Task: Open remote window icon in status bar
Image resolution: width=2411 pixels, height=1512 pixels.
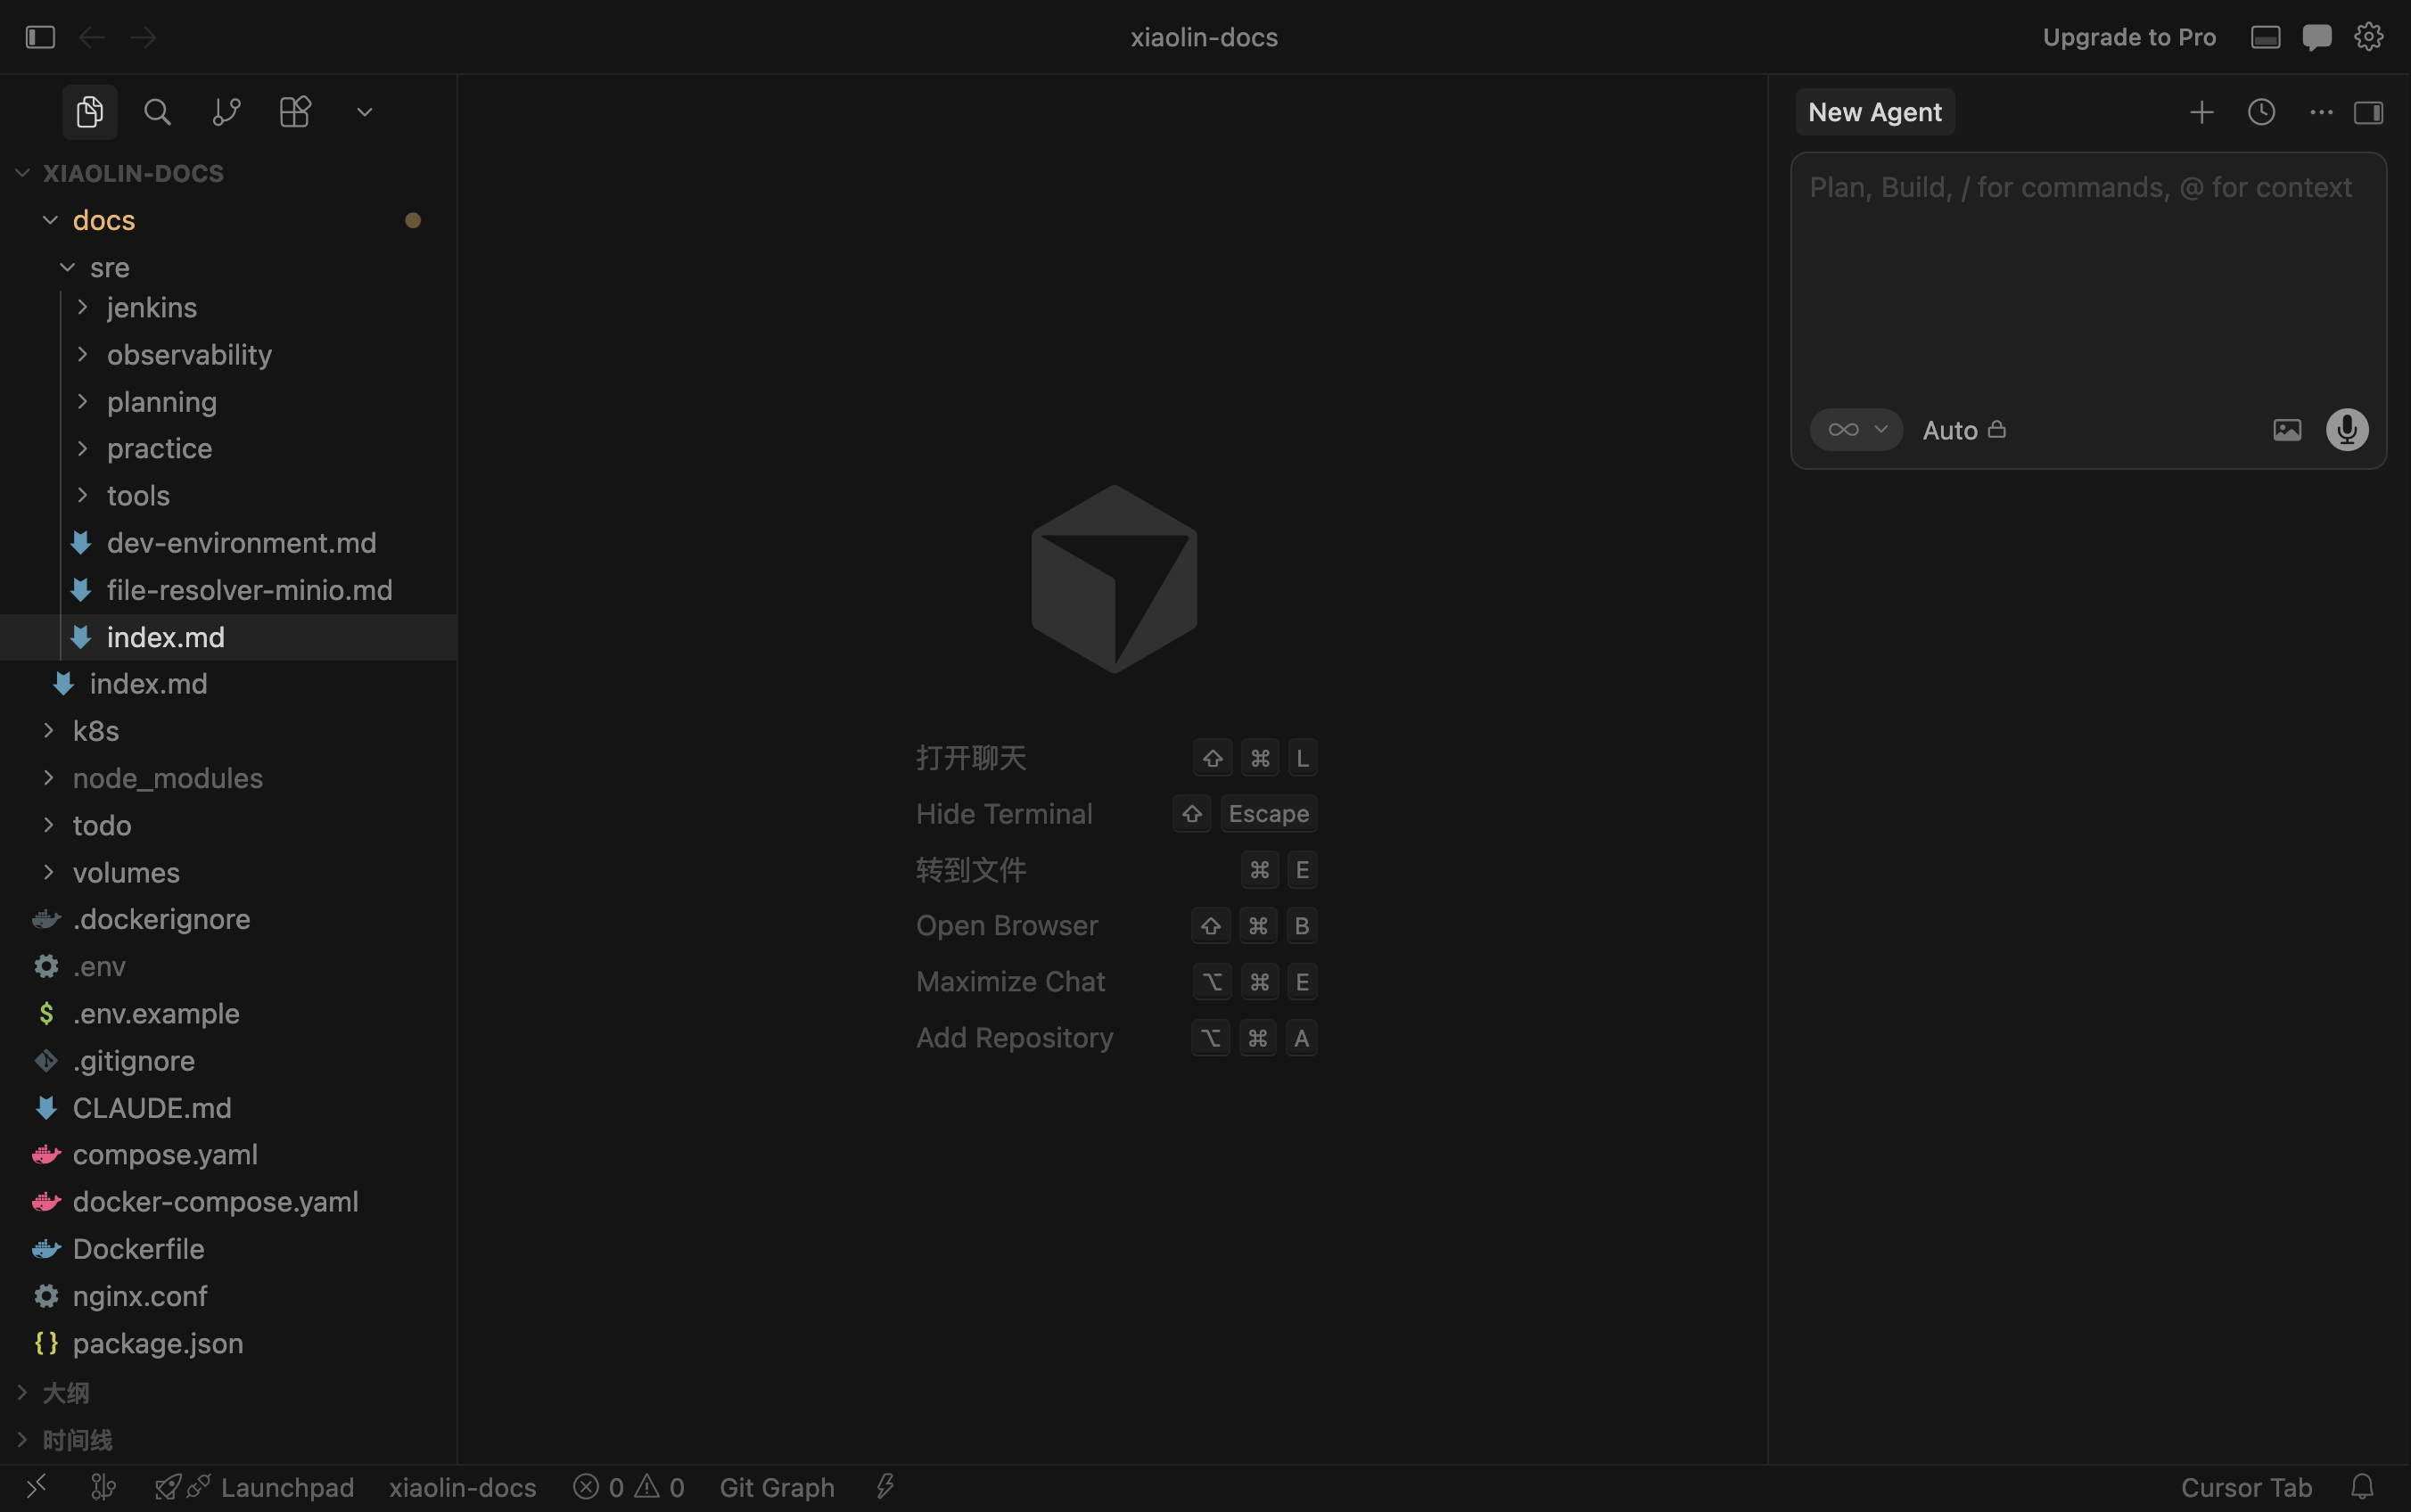Action: click(x=37, y=1487)
